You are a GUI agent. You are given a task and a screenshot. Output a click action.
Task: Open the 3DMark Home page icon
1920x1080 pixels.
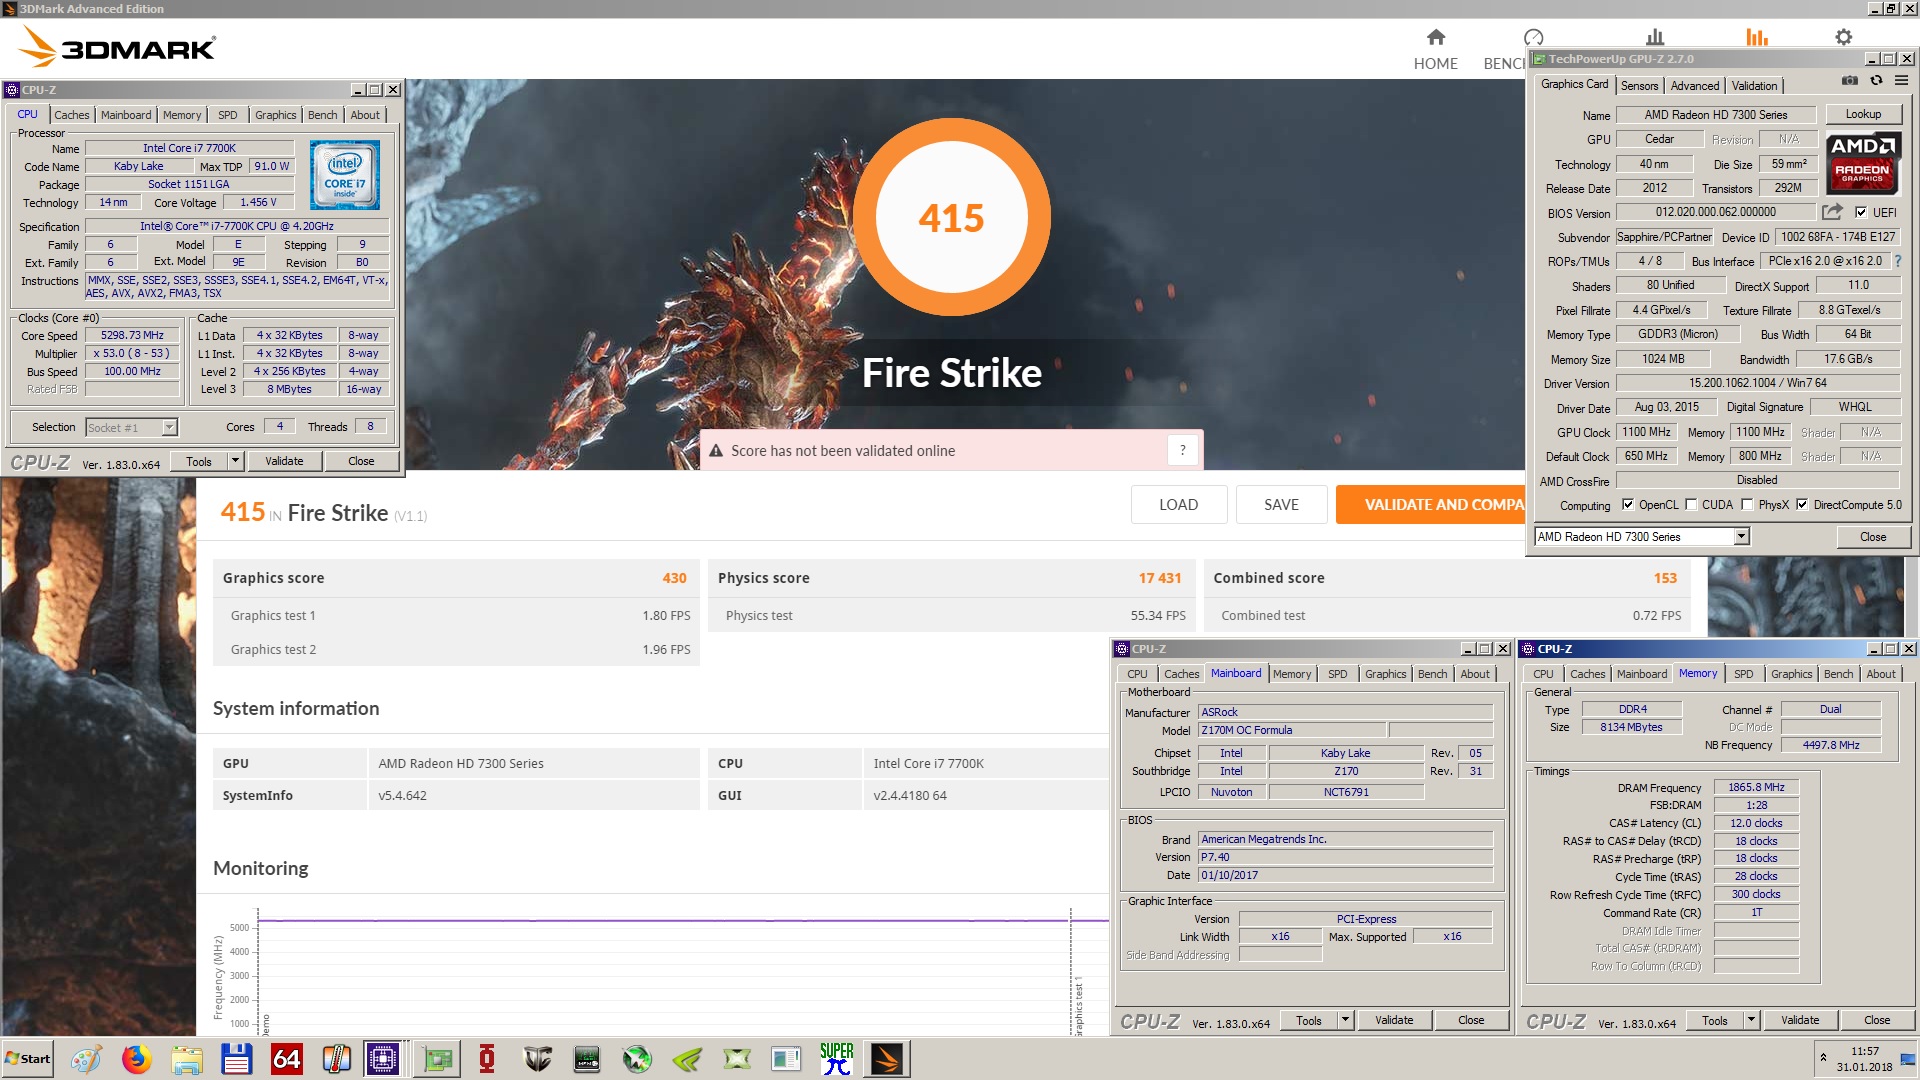[x=1435, y=37]
